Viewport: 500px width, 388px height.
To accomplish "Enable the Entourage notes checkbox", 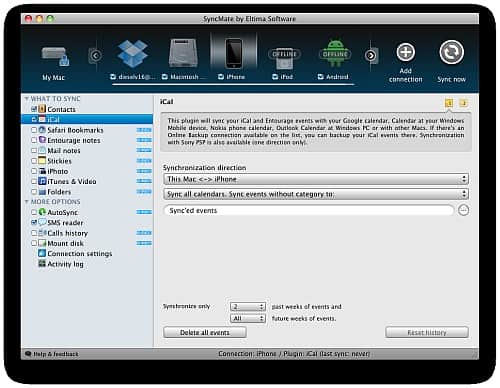I will (34, 140).
